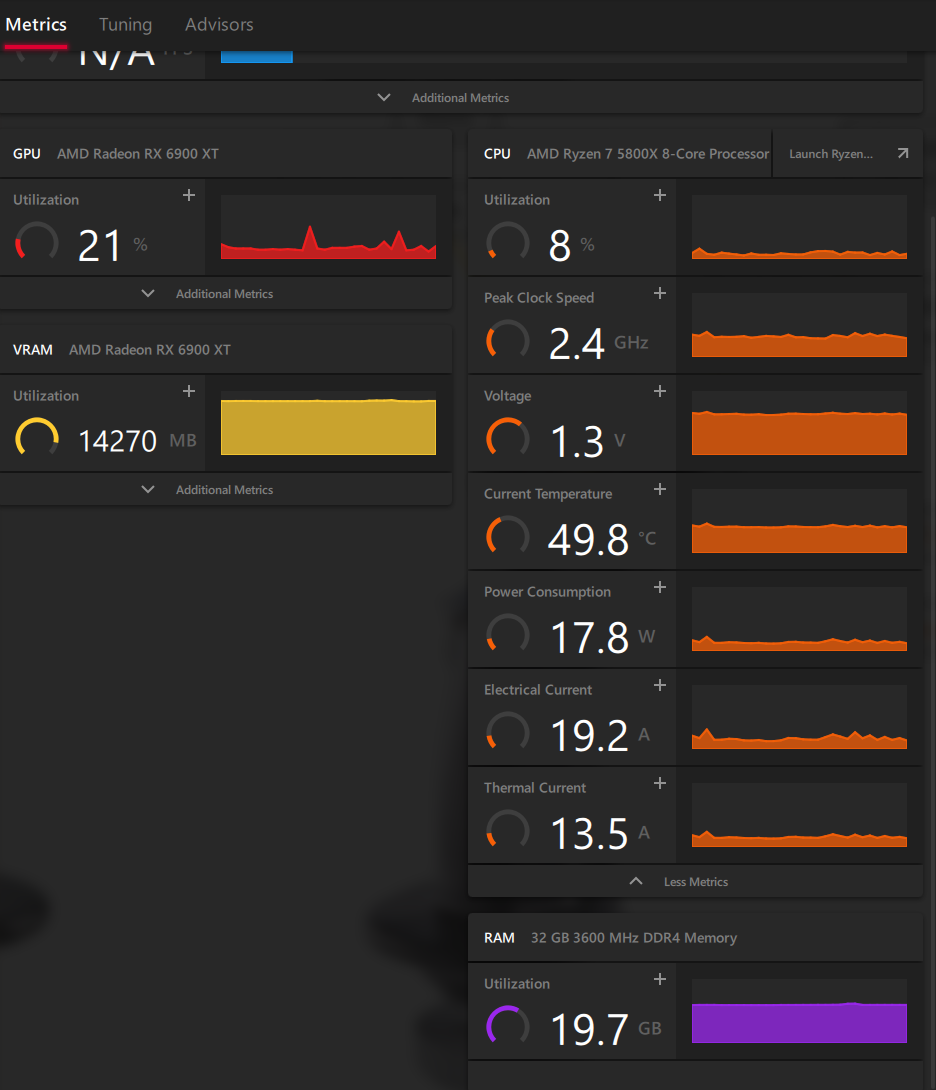Select the Metrics tab

(x=36, y=24)
